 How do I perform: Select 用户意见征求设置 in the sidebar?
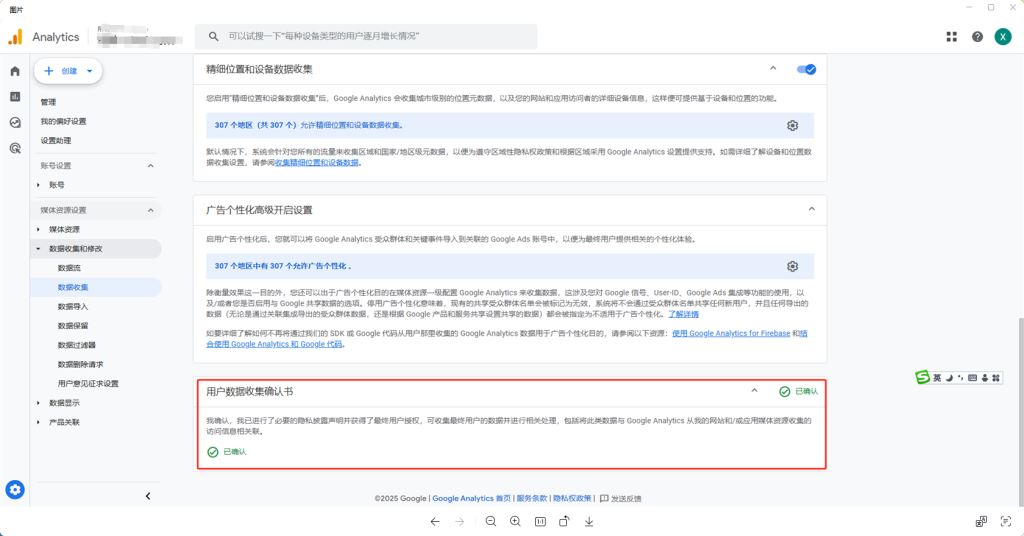coord(88,384)
